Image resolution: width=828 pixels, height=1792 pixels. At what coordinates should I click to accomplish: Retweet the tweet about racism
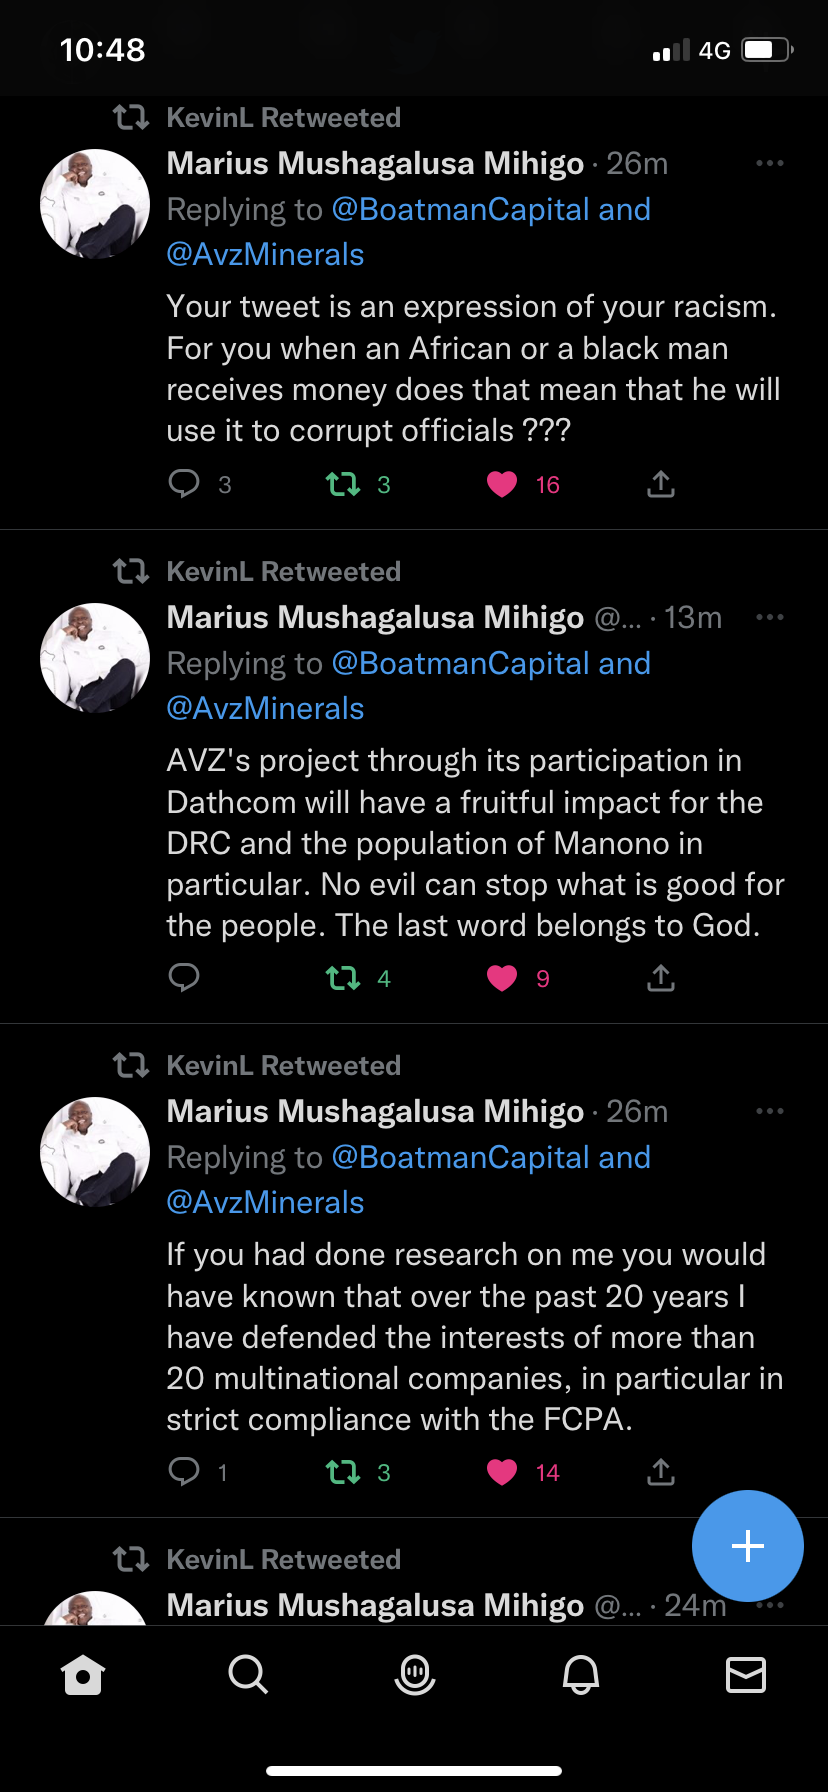343,485
